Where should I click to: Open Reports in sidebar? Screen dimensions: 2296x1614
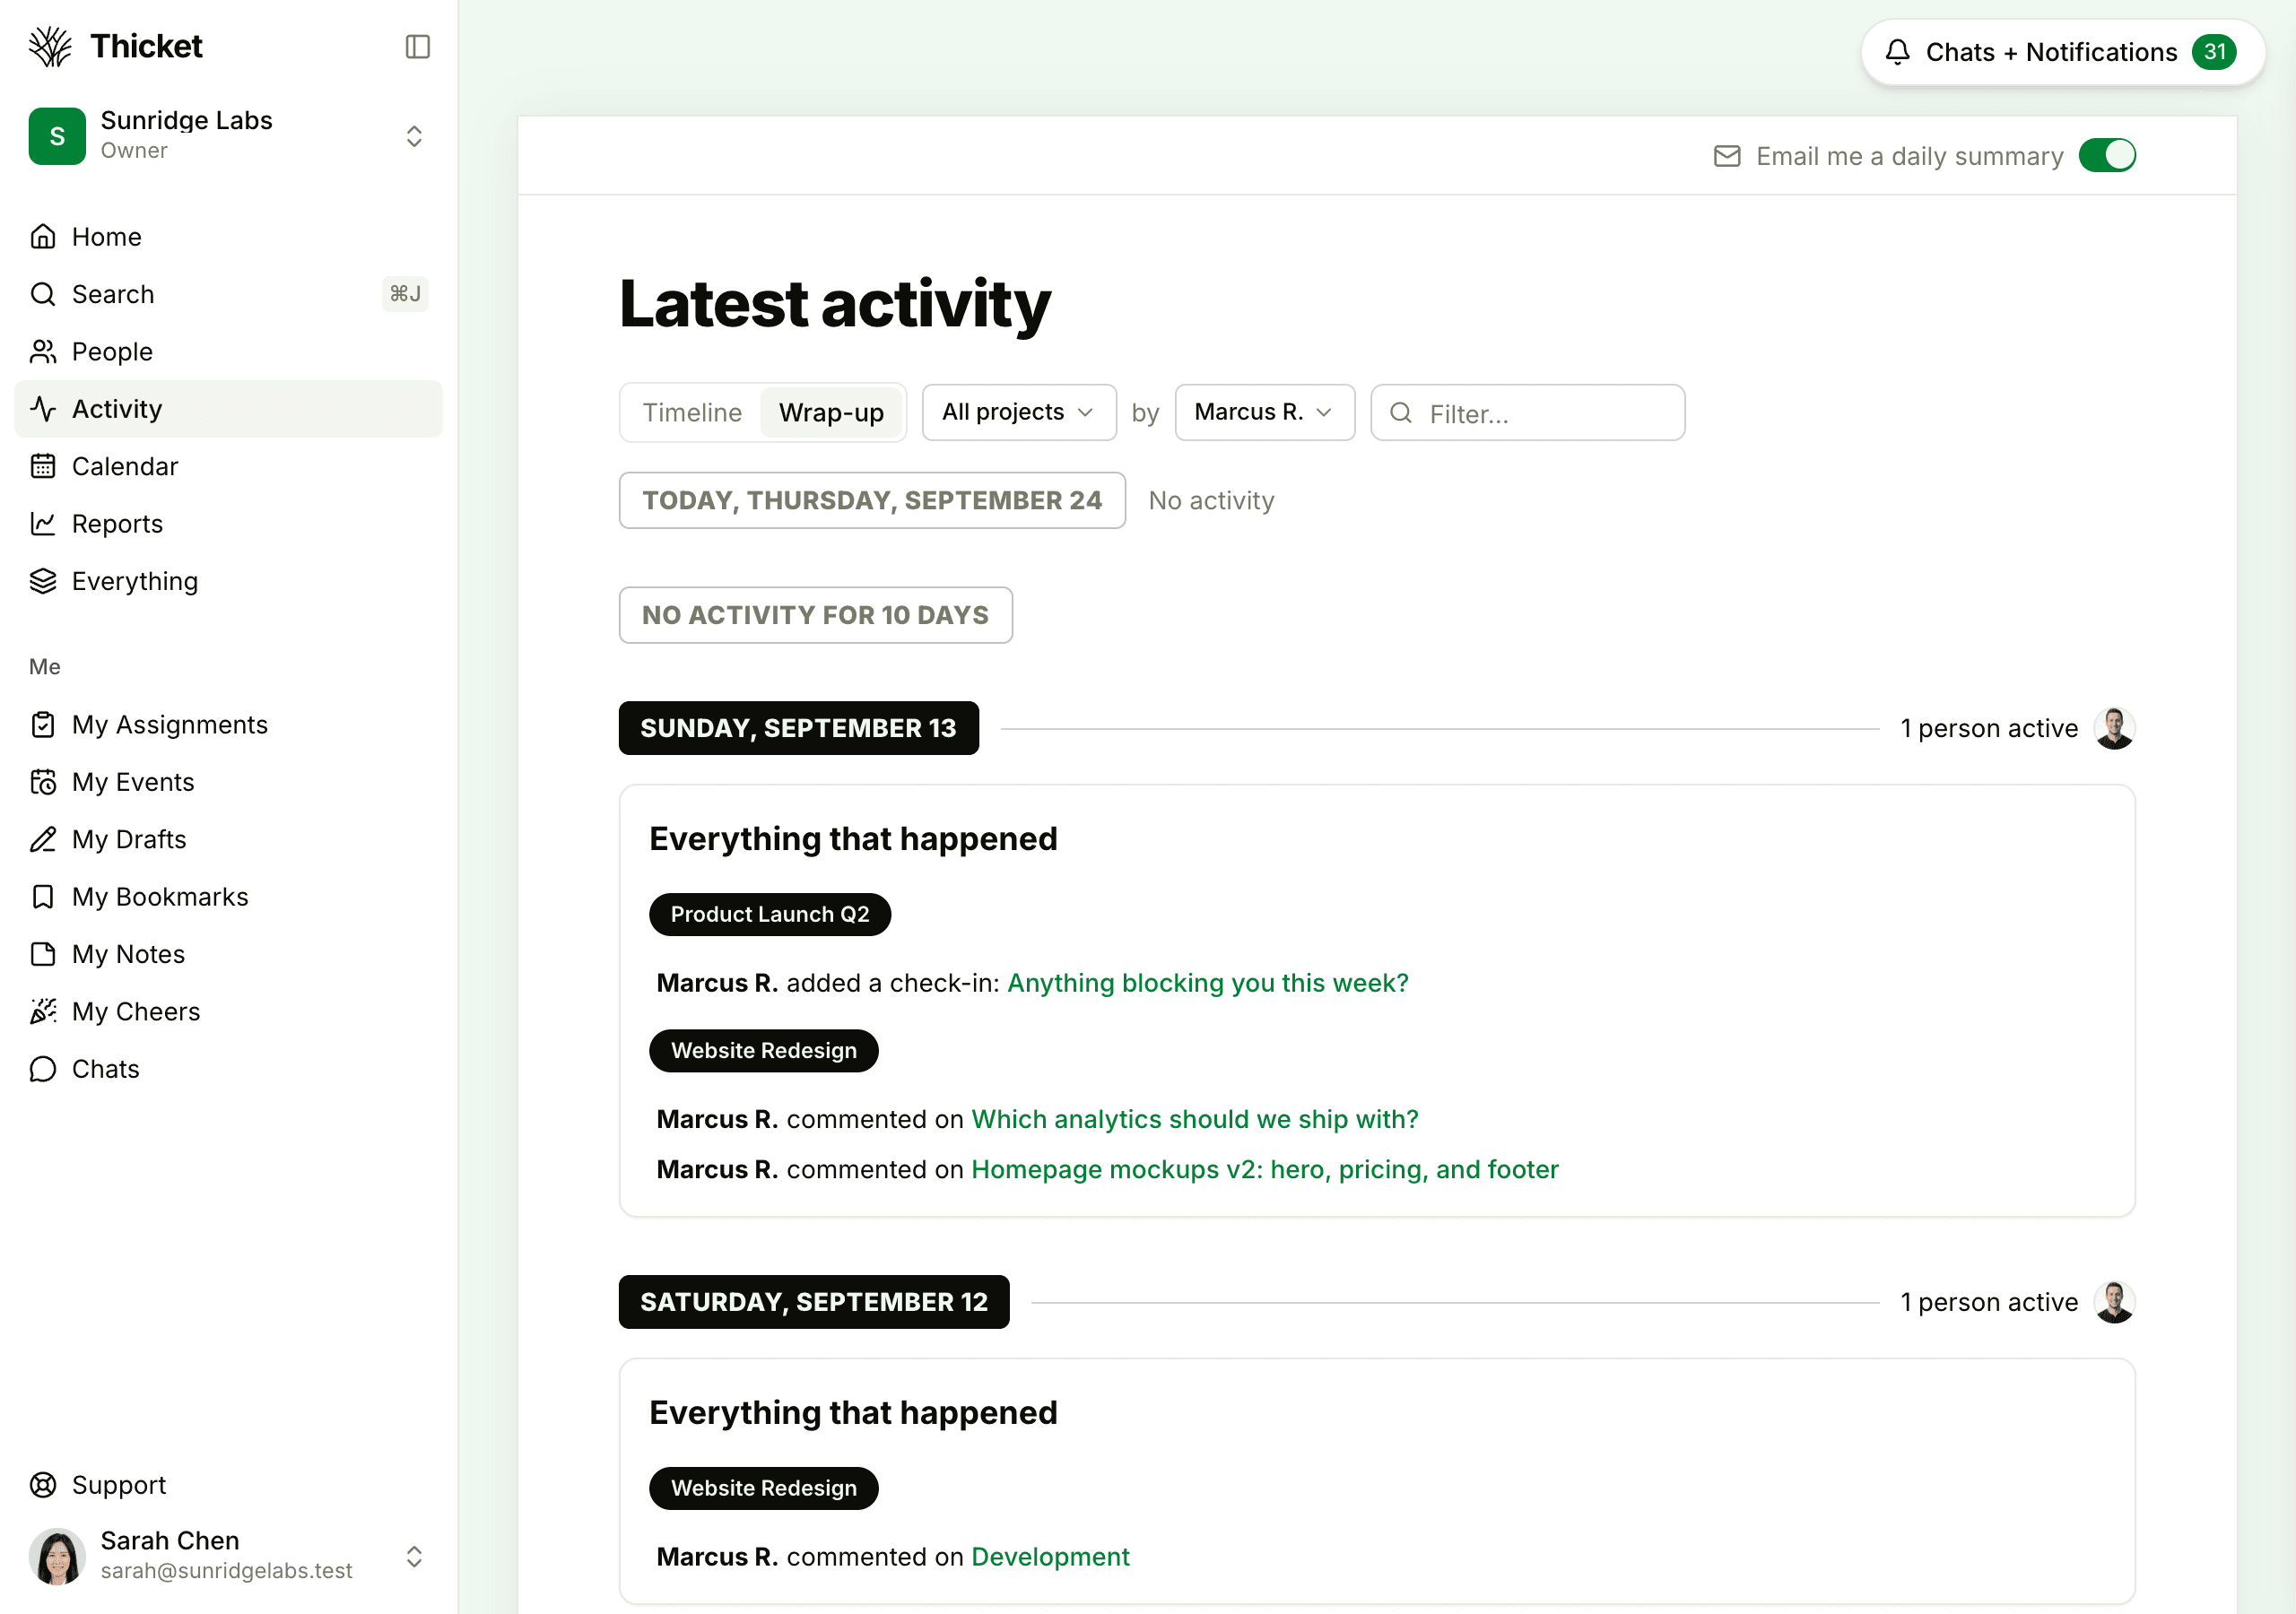pos(228,524)
